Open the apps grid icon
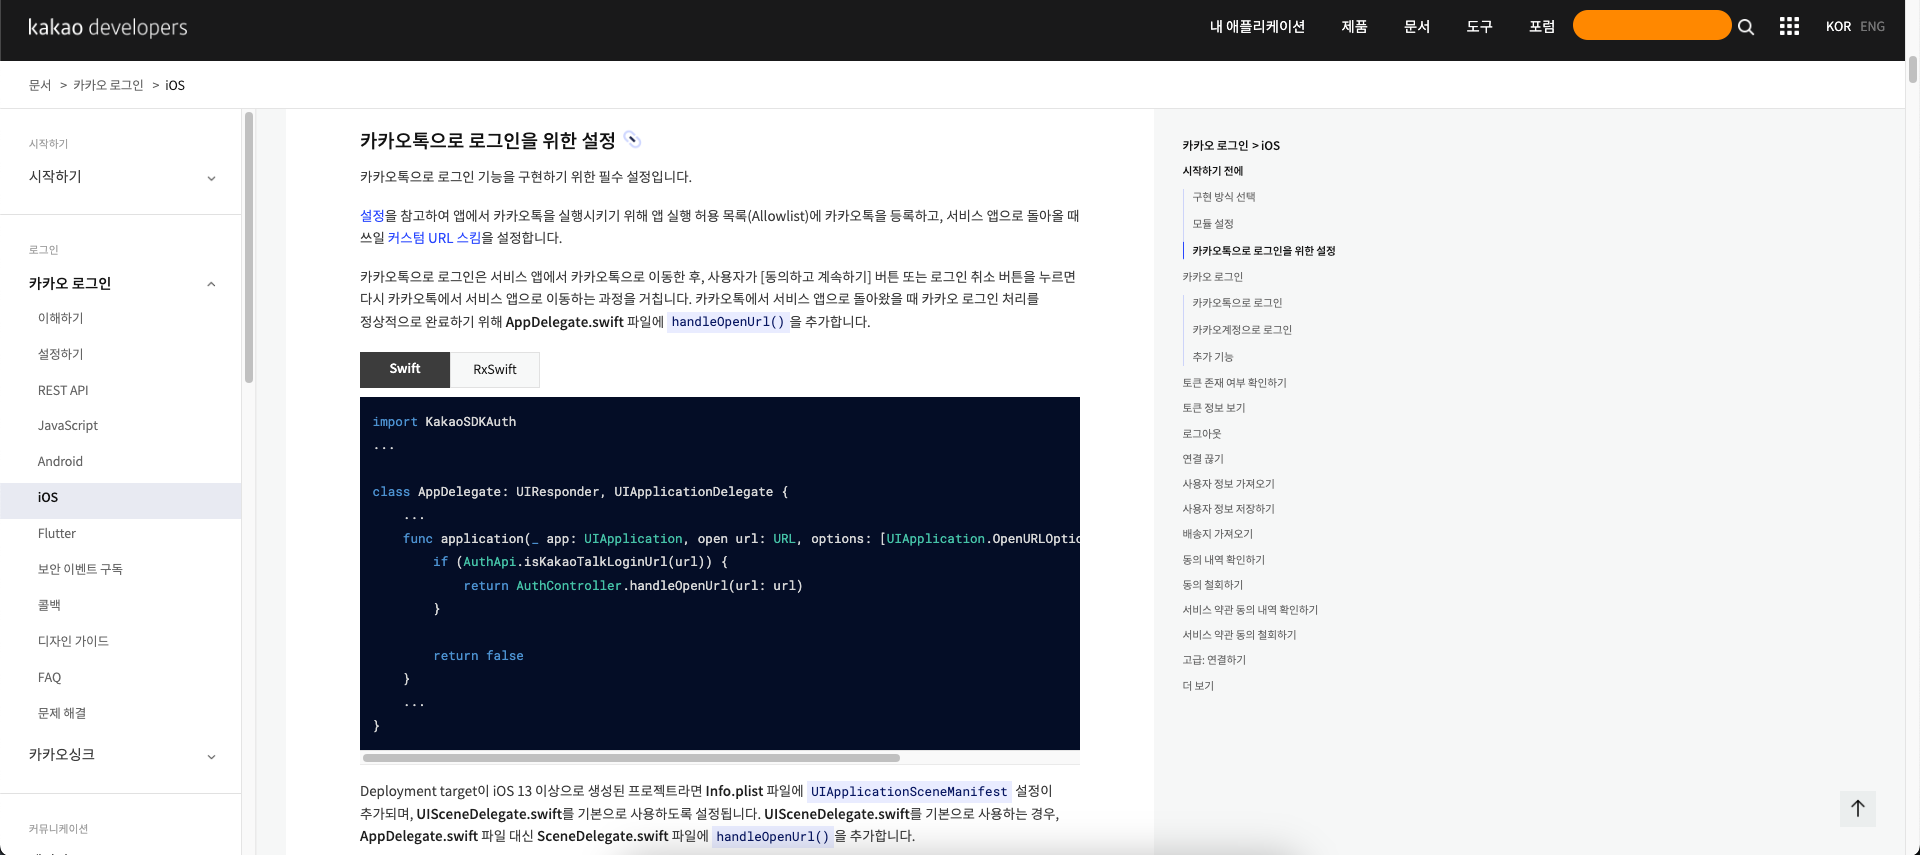The height and width of the screenshot is (855, 1920). point(1789,27)
